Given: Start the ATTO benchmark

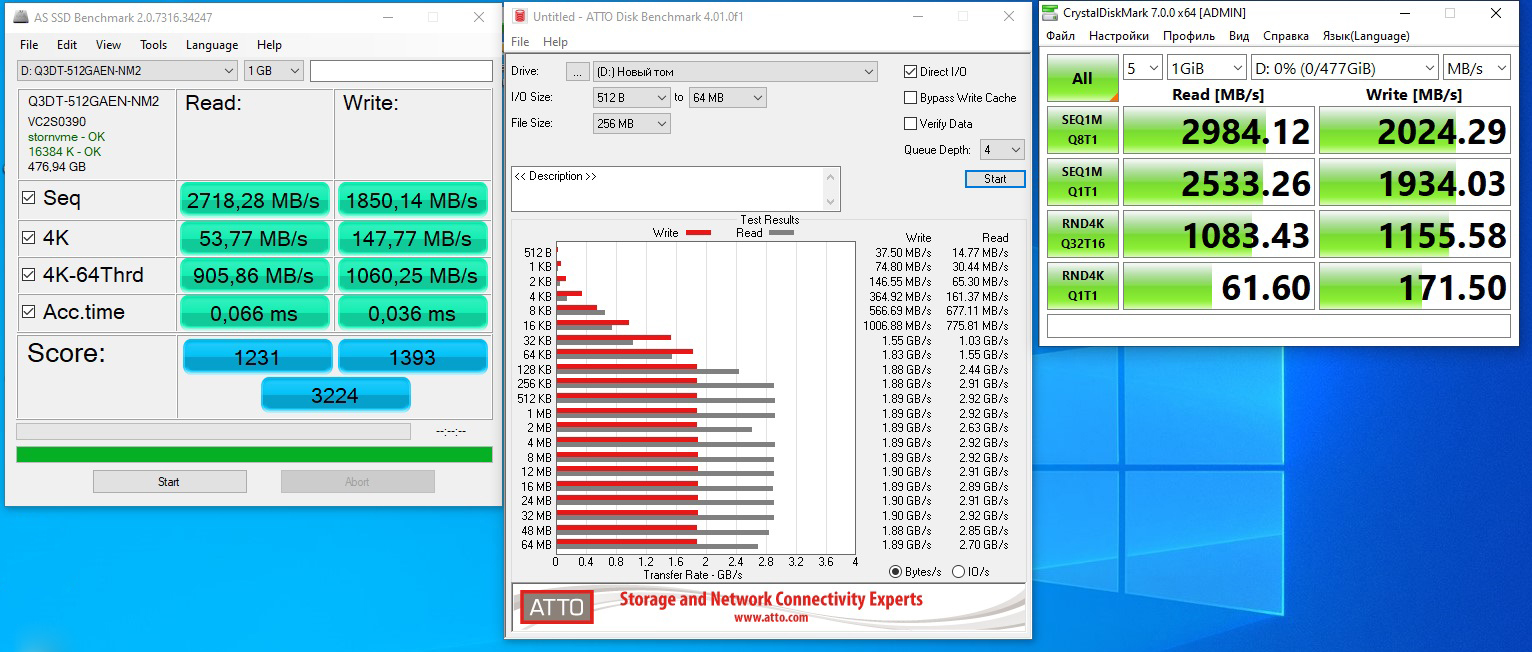Looking at the screenshot, I should coord(994,179).
